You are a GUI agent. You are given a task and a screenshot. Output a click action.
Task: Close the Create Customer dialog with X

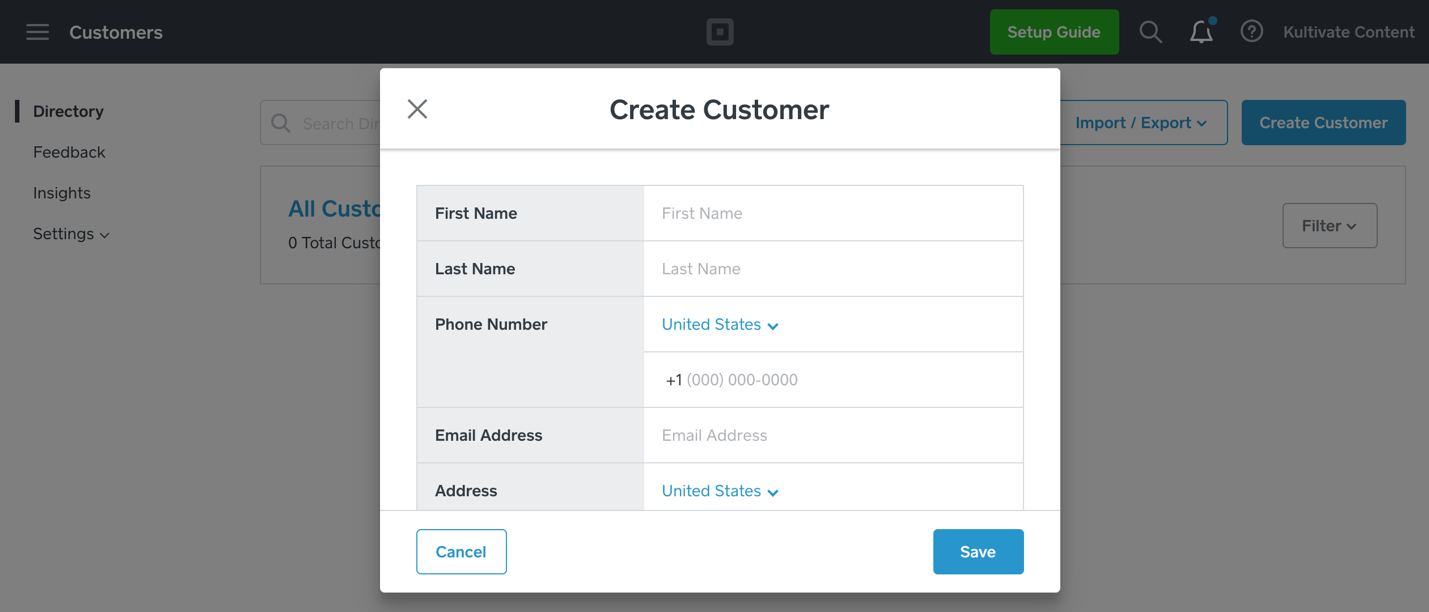pyautogui.click(x=417, y=109)
